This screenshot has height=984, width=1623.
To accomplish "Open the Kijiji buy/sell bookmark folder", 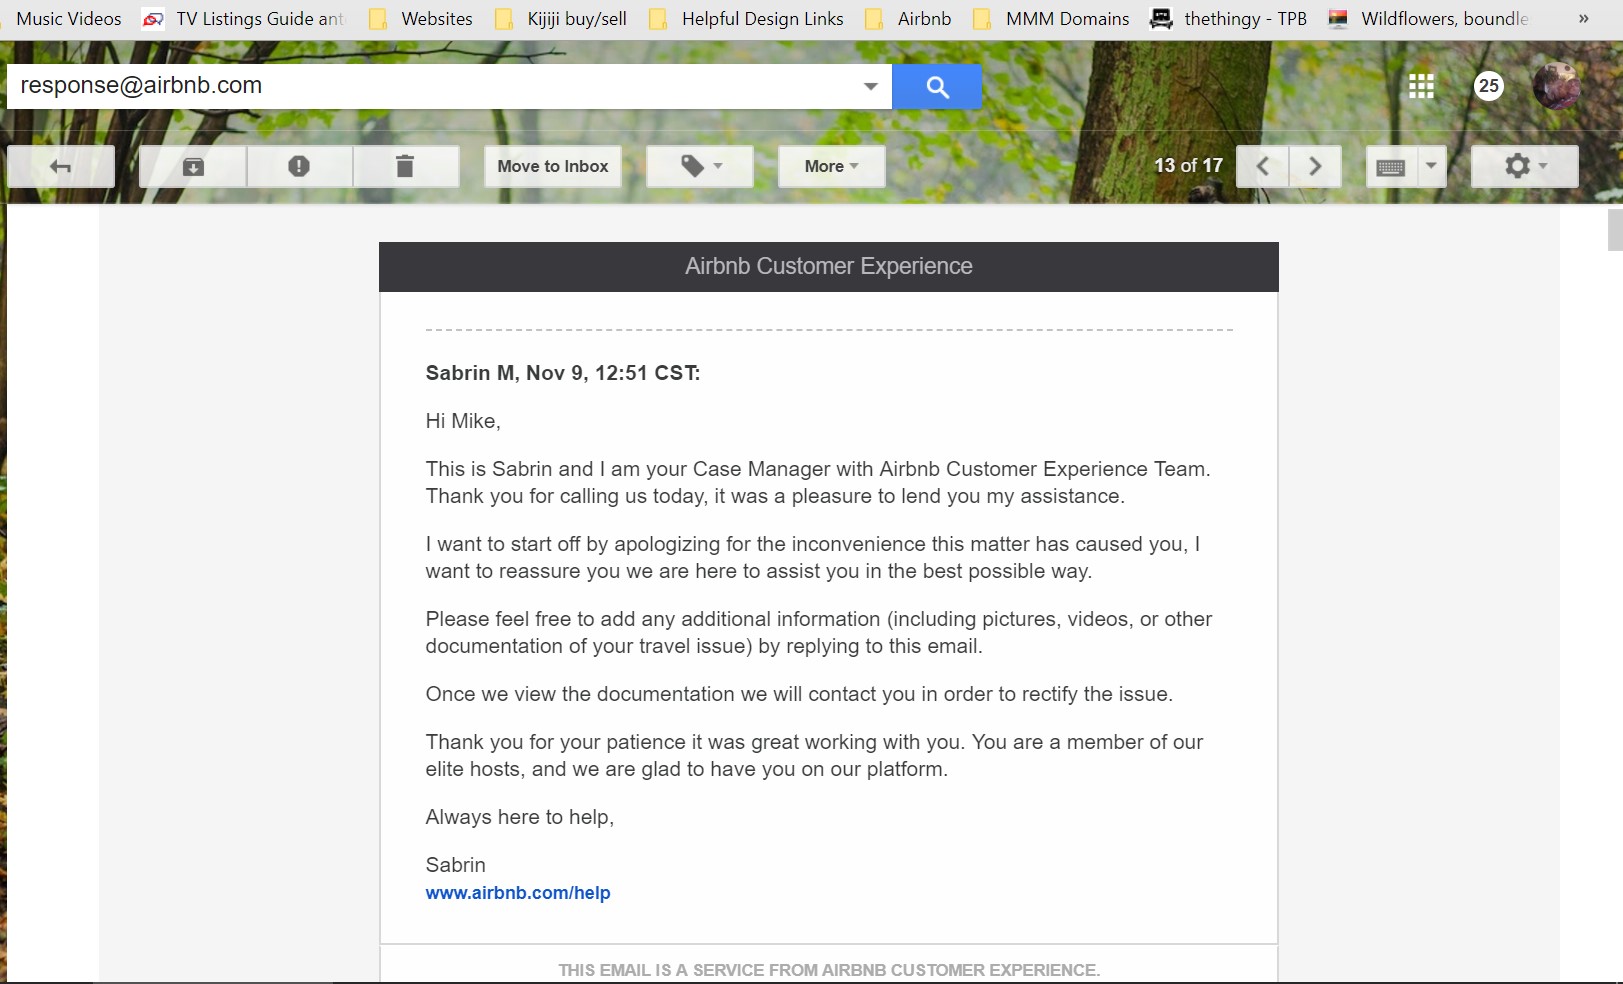I will click(562, 19).
